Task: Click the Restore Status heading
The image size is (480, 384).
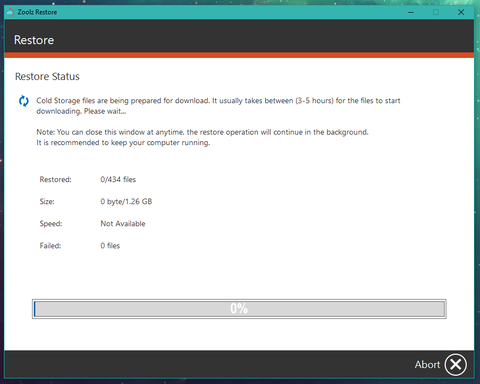Action: pyautogui.click(x=47, y=76)
